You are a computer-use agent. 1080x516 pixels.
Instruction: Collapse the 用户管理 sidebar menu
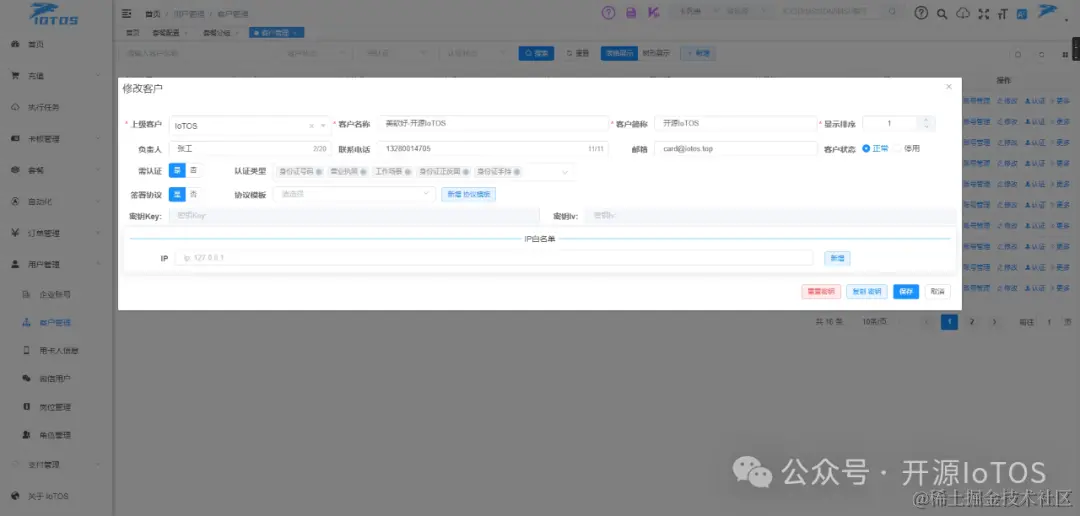[56, 264]
